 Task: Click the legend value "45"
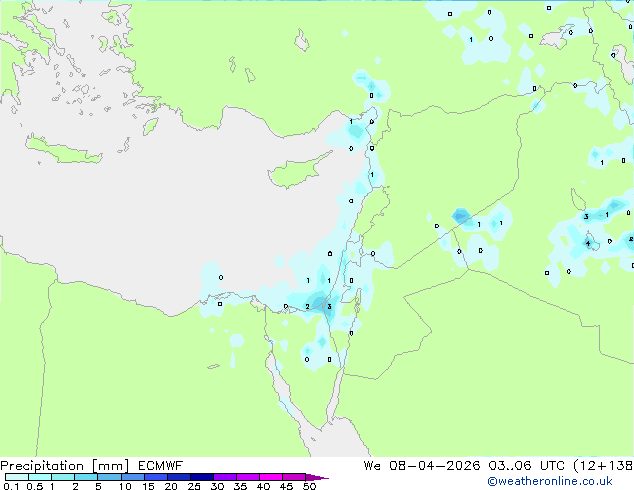click(x=286, y=486)
